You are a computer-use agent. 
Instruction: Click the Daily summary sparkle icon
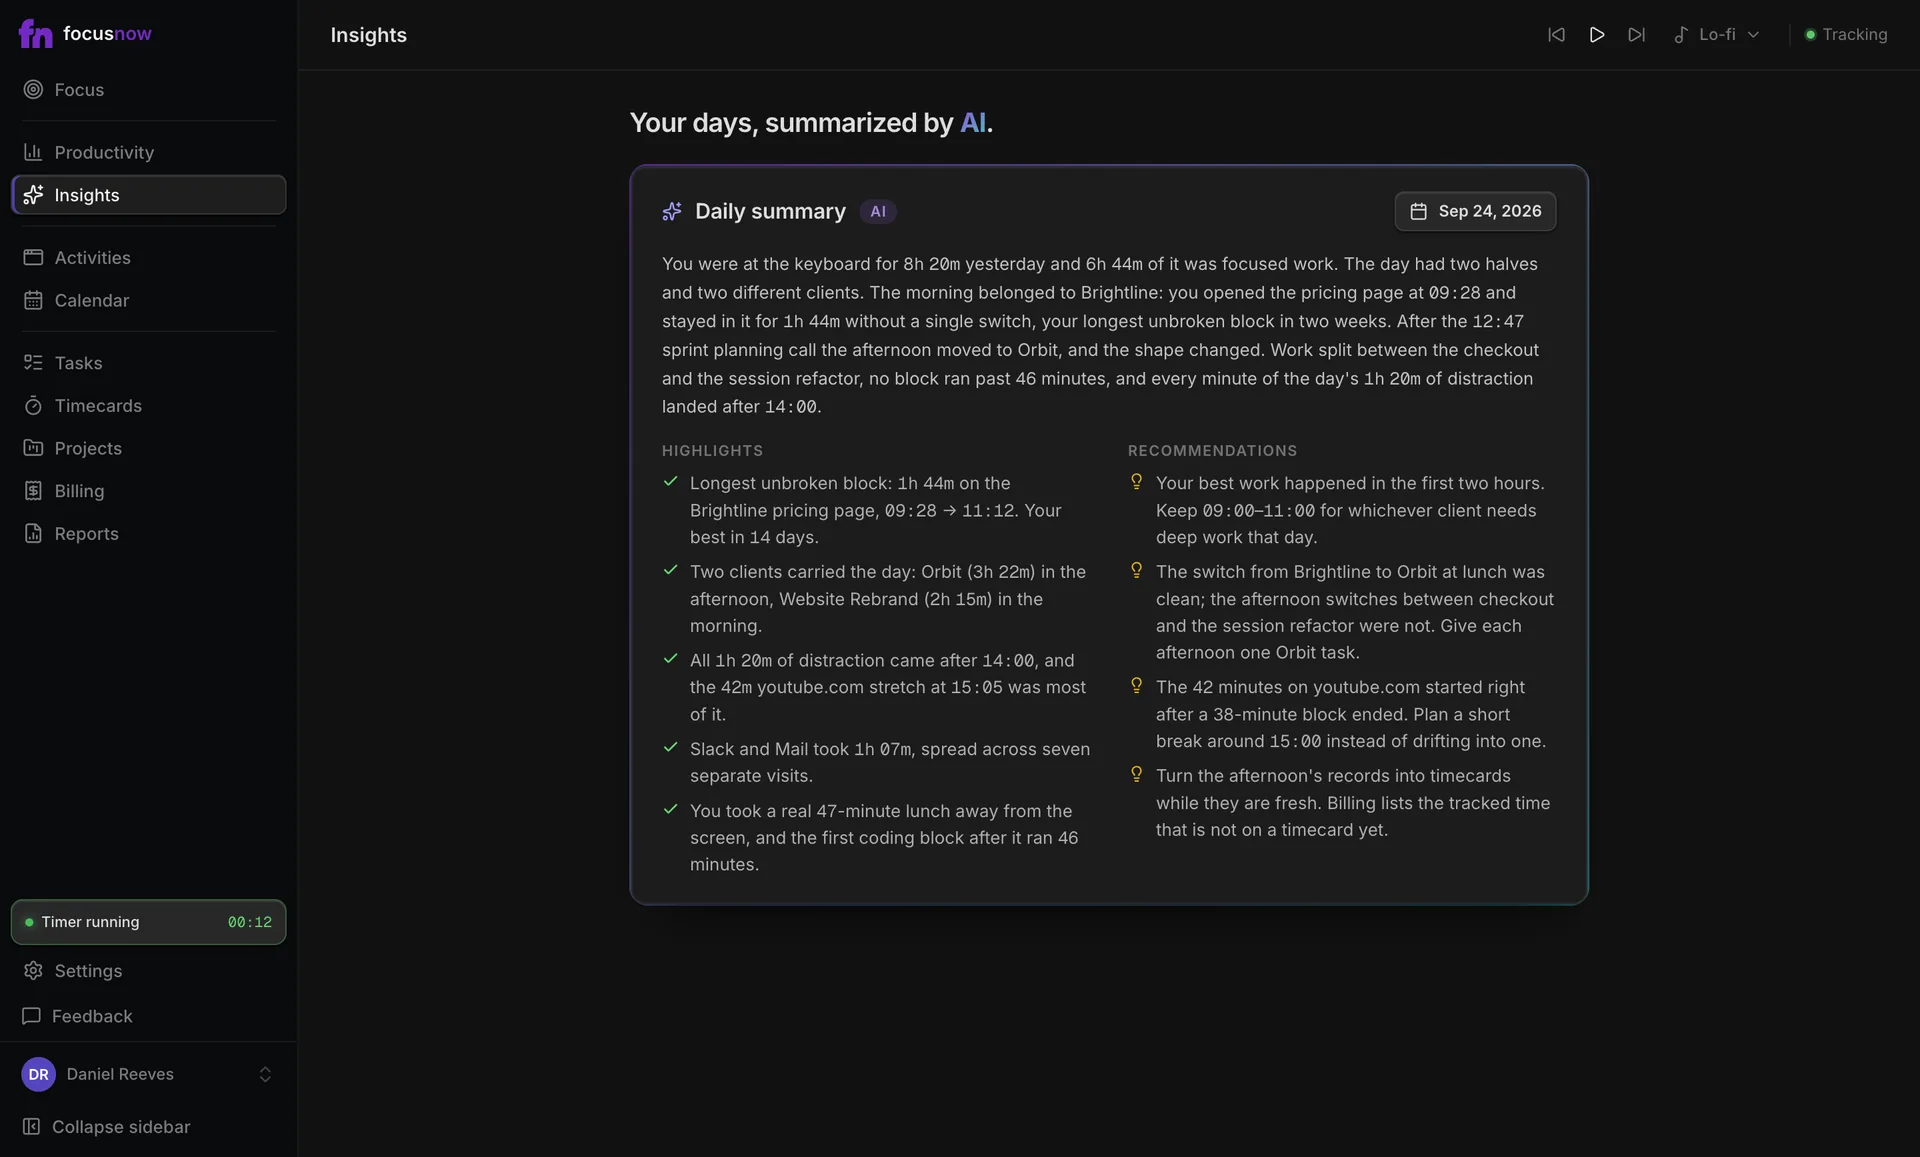(672, 211)
